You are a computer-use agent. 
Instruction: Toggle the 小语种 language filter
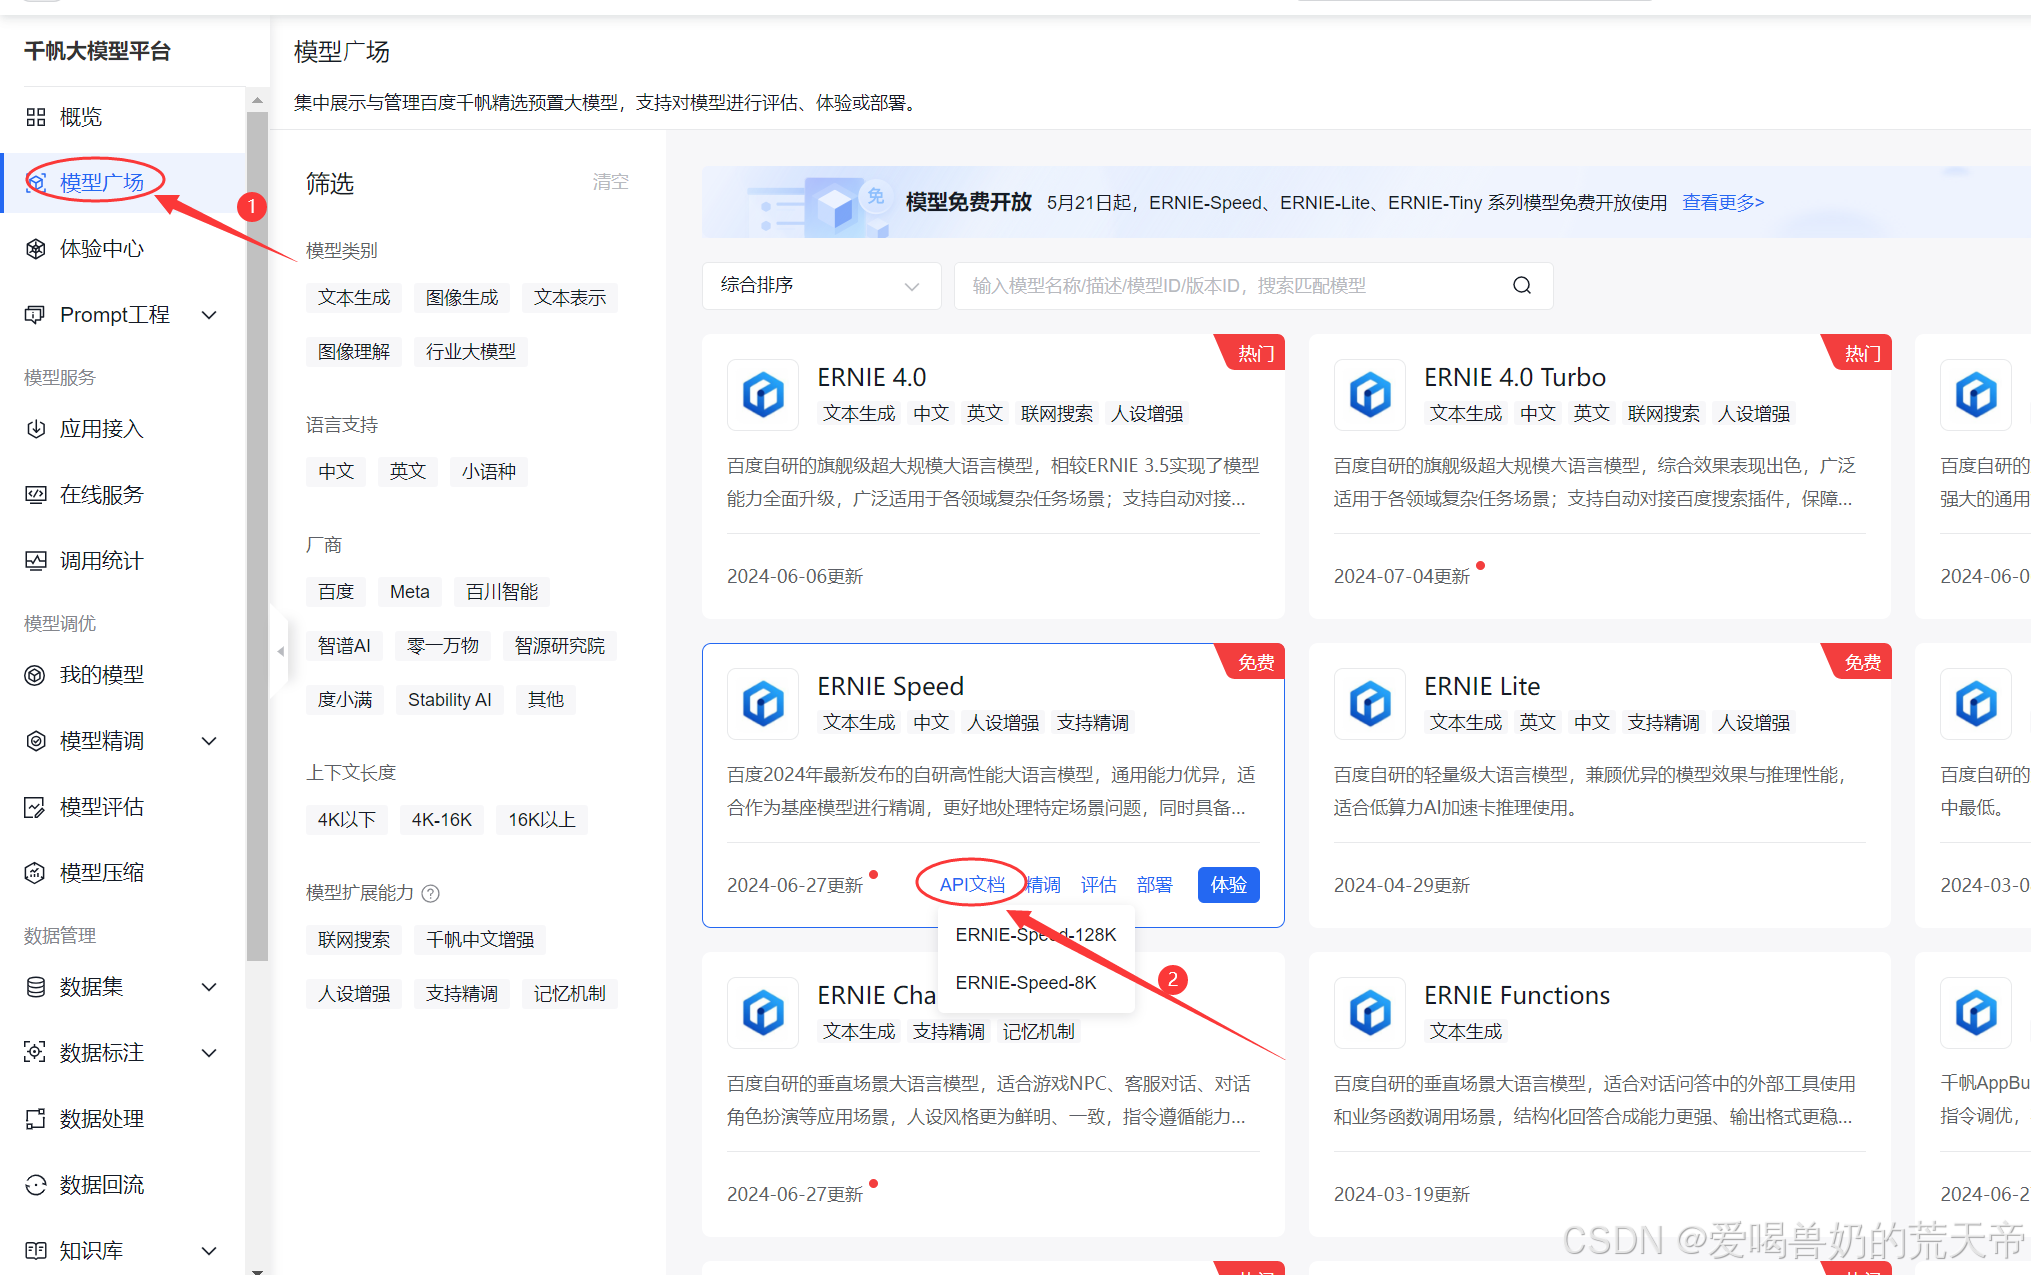(489, 472)
